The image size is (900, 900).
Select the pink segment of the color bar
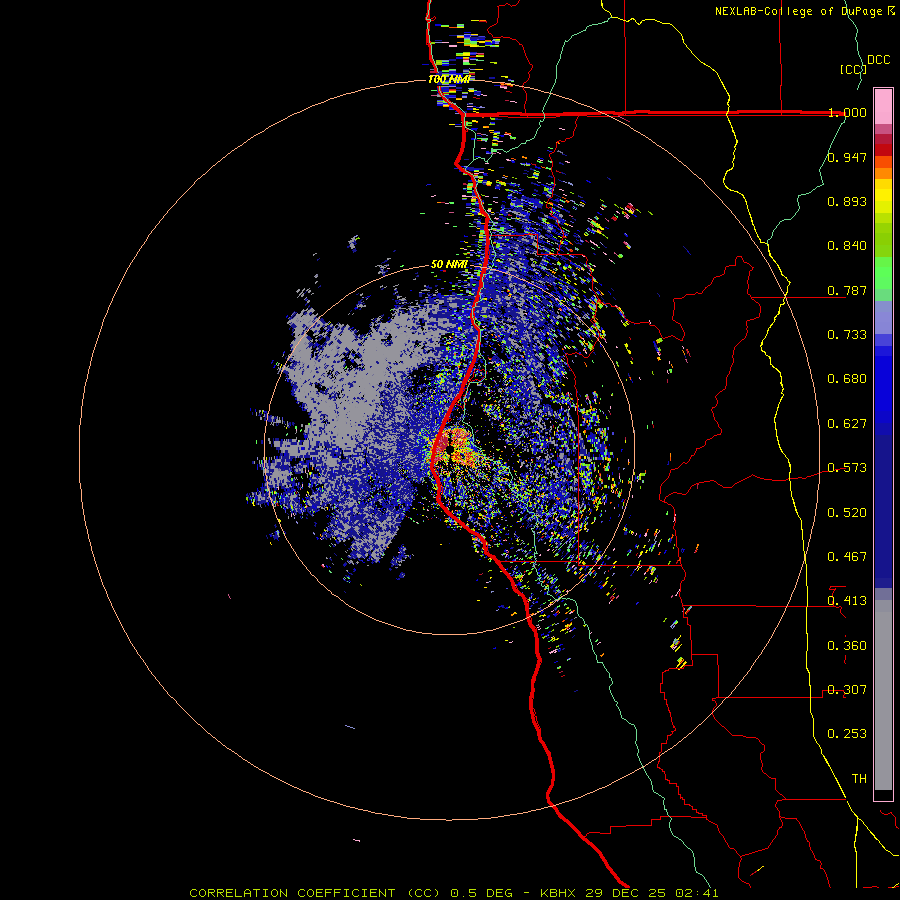click(883, 106)
